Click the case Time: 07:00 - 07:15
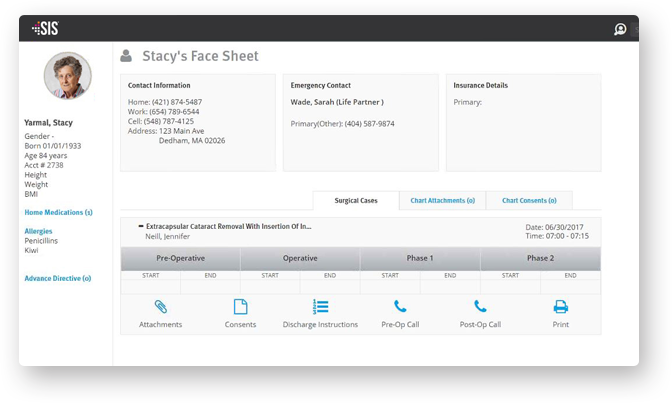This screenshot has width=672, height=403. pos(557,236)
